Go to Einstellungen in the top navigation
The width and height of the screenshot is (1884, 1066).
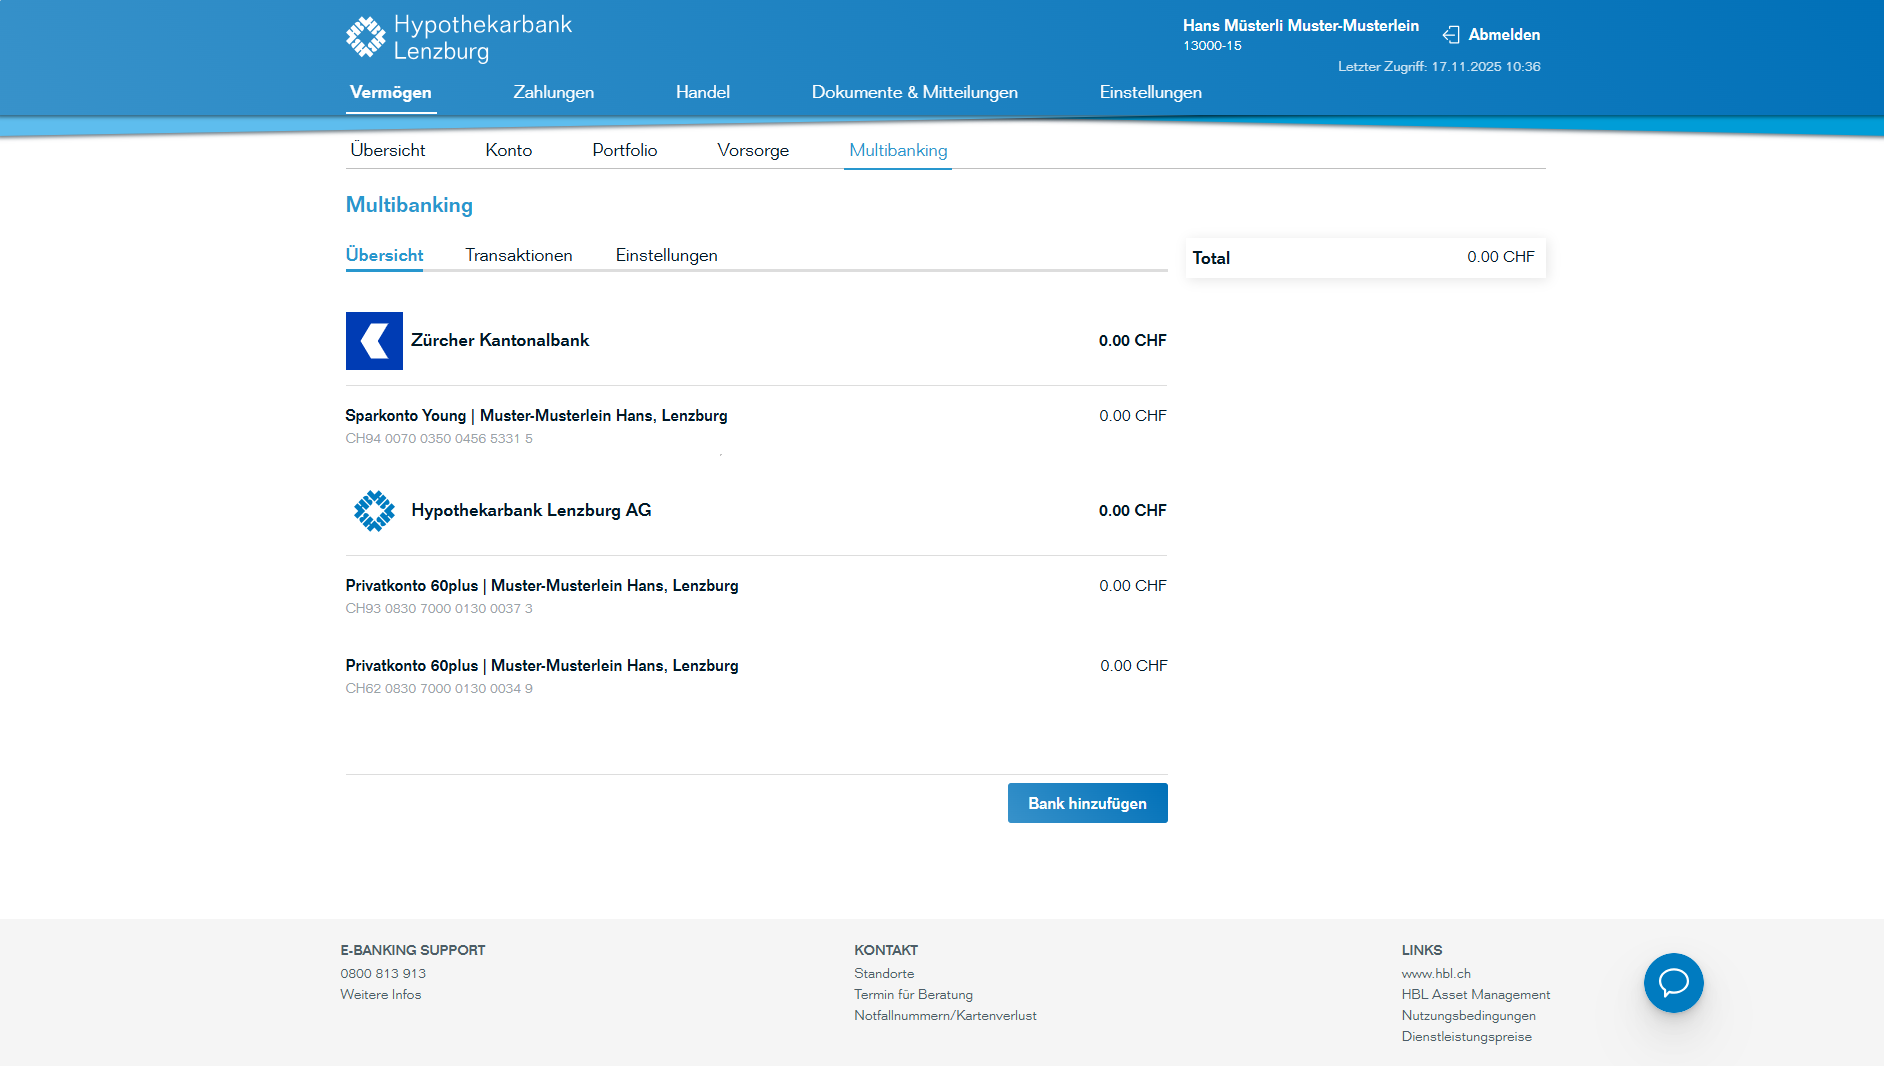[1150, 92]
